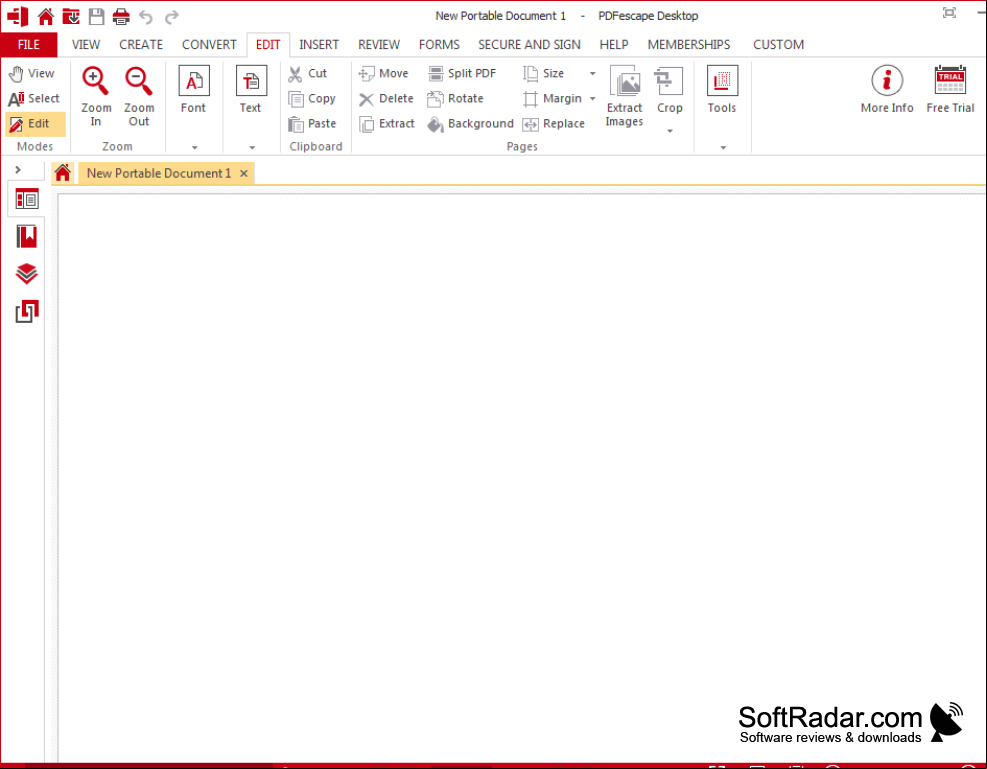Zoom In with magnifier plus

click(x=96, y=96)
